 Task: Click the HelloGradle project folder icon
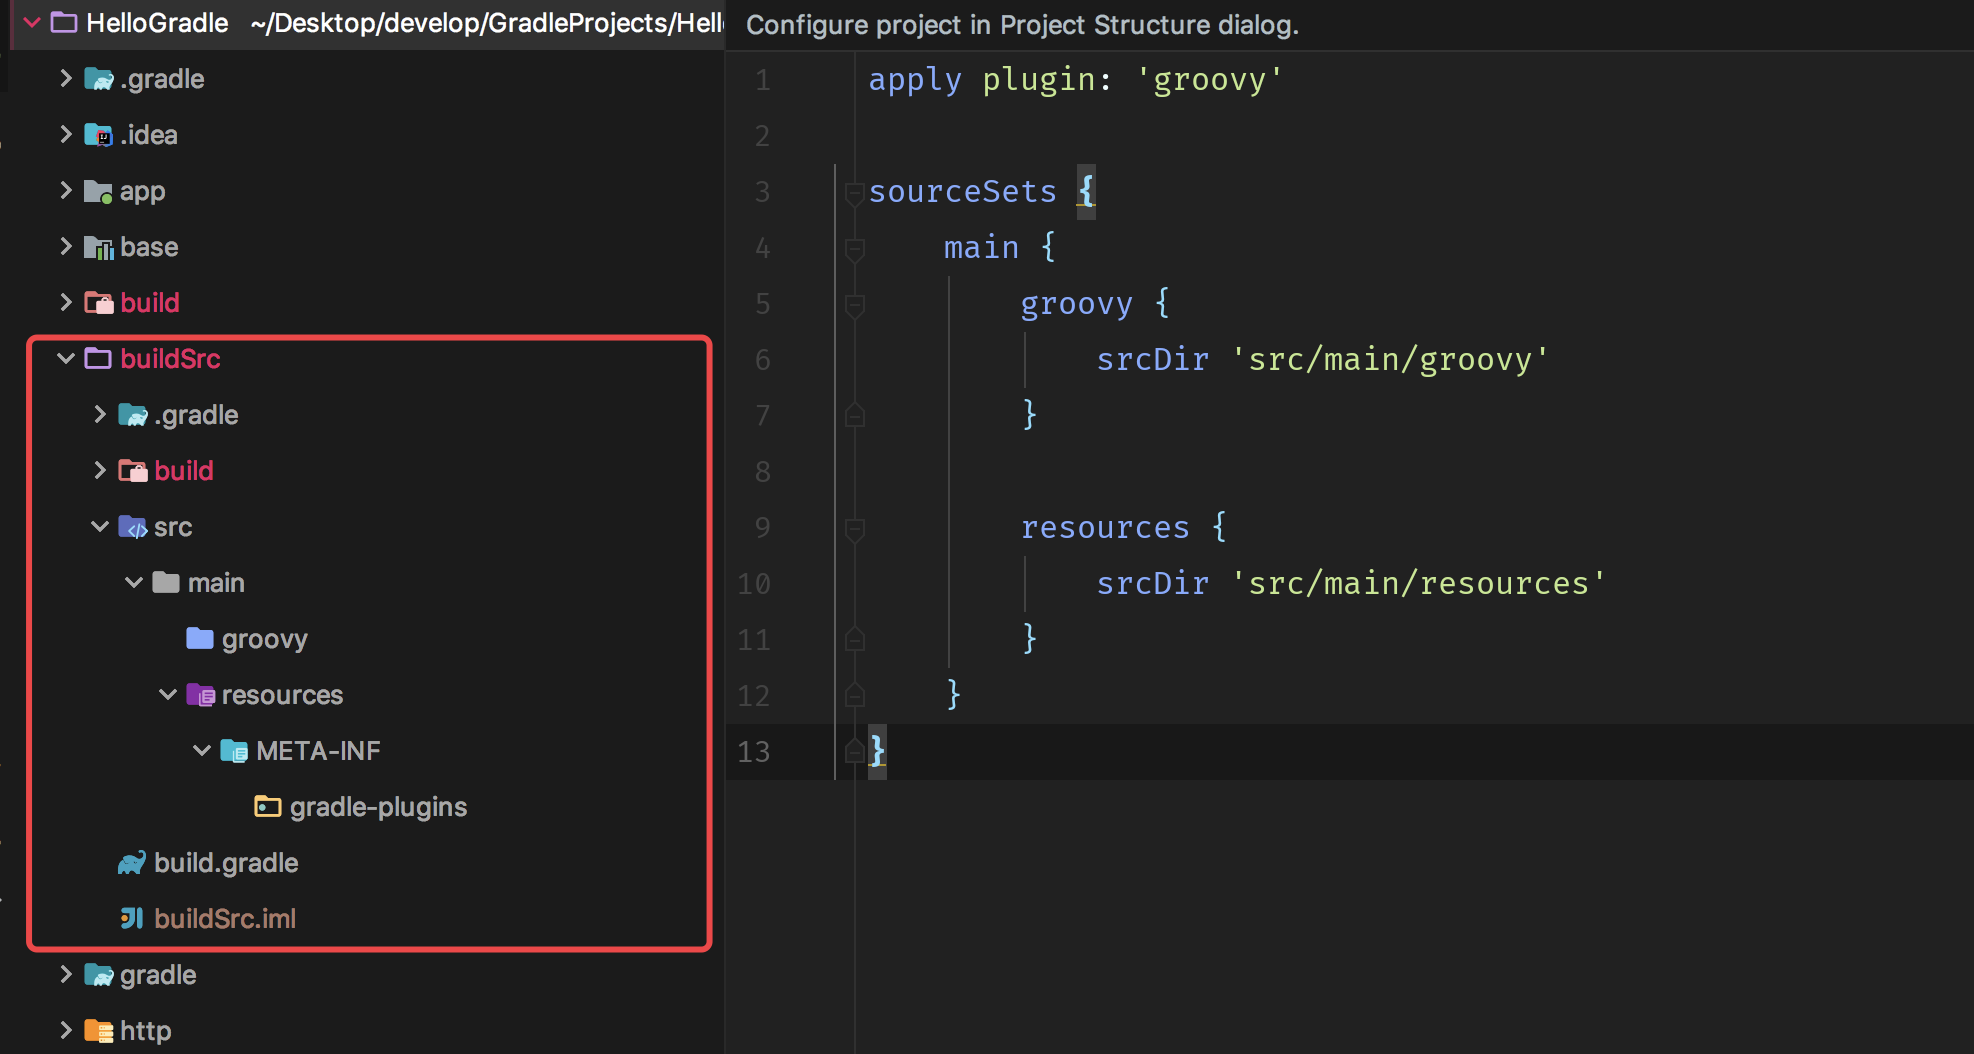64,23
